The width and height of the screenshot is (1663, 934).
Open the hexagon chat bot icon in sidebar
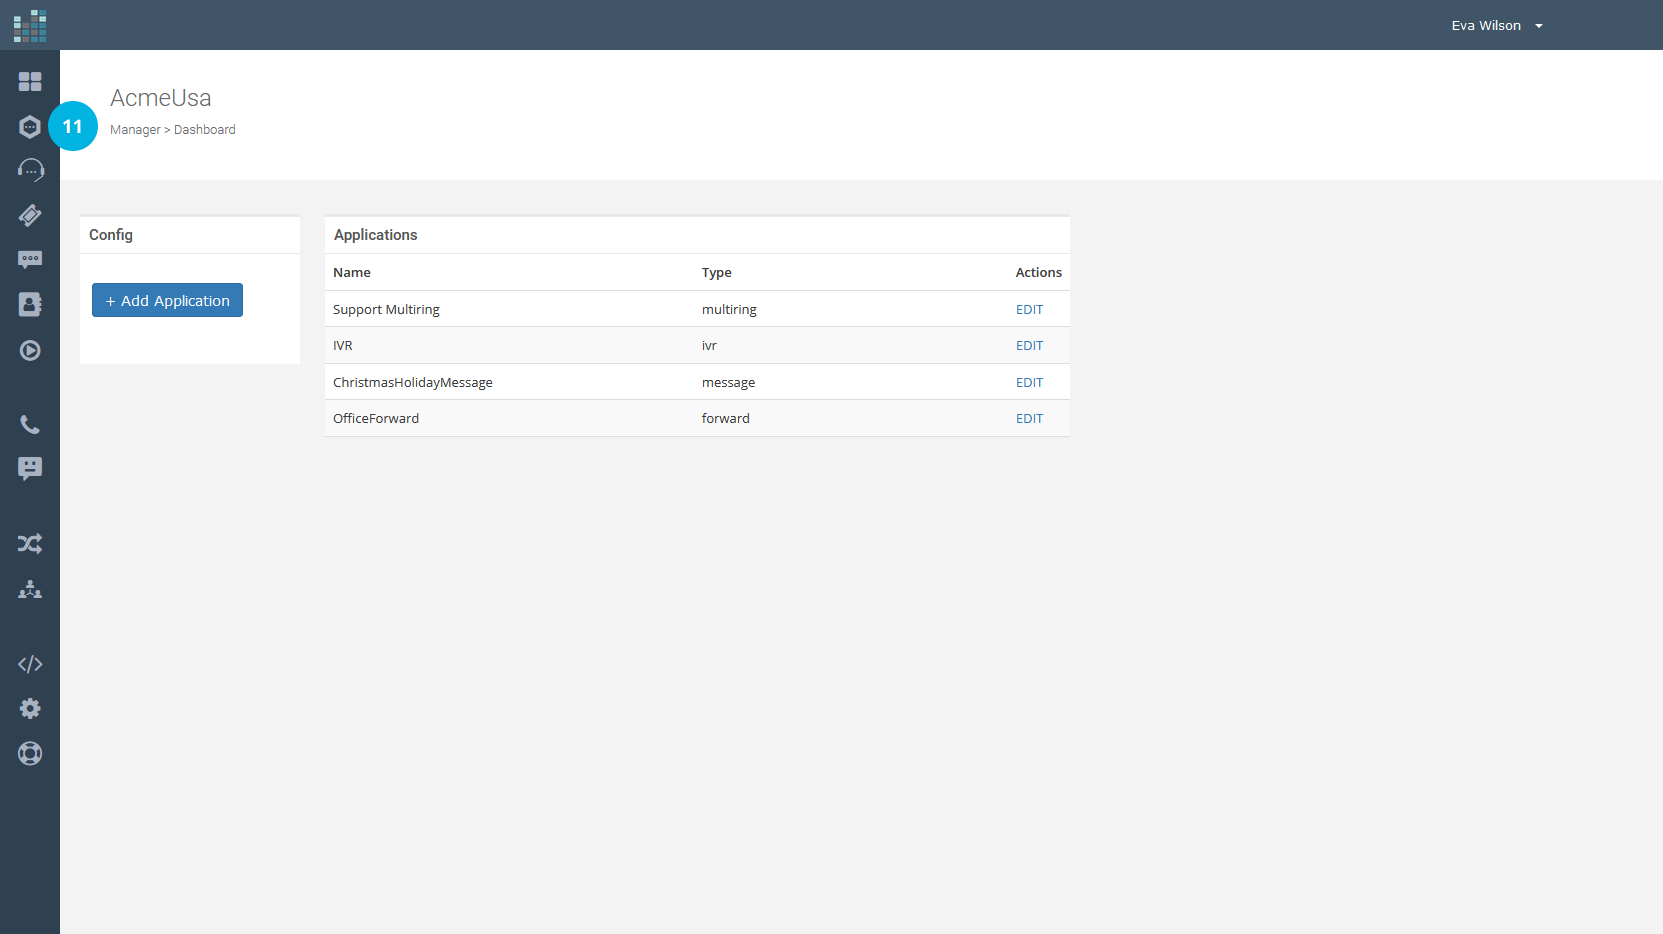[x=30, y=127]
